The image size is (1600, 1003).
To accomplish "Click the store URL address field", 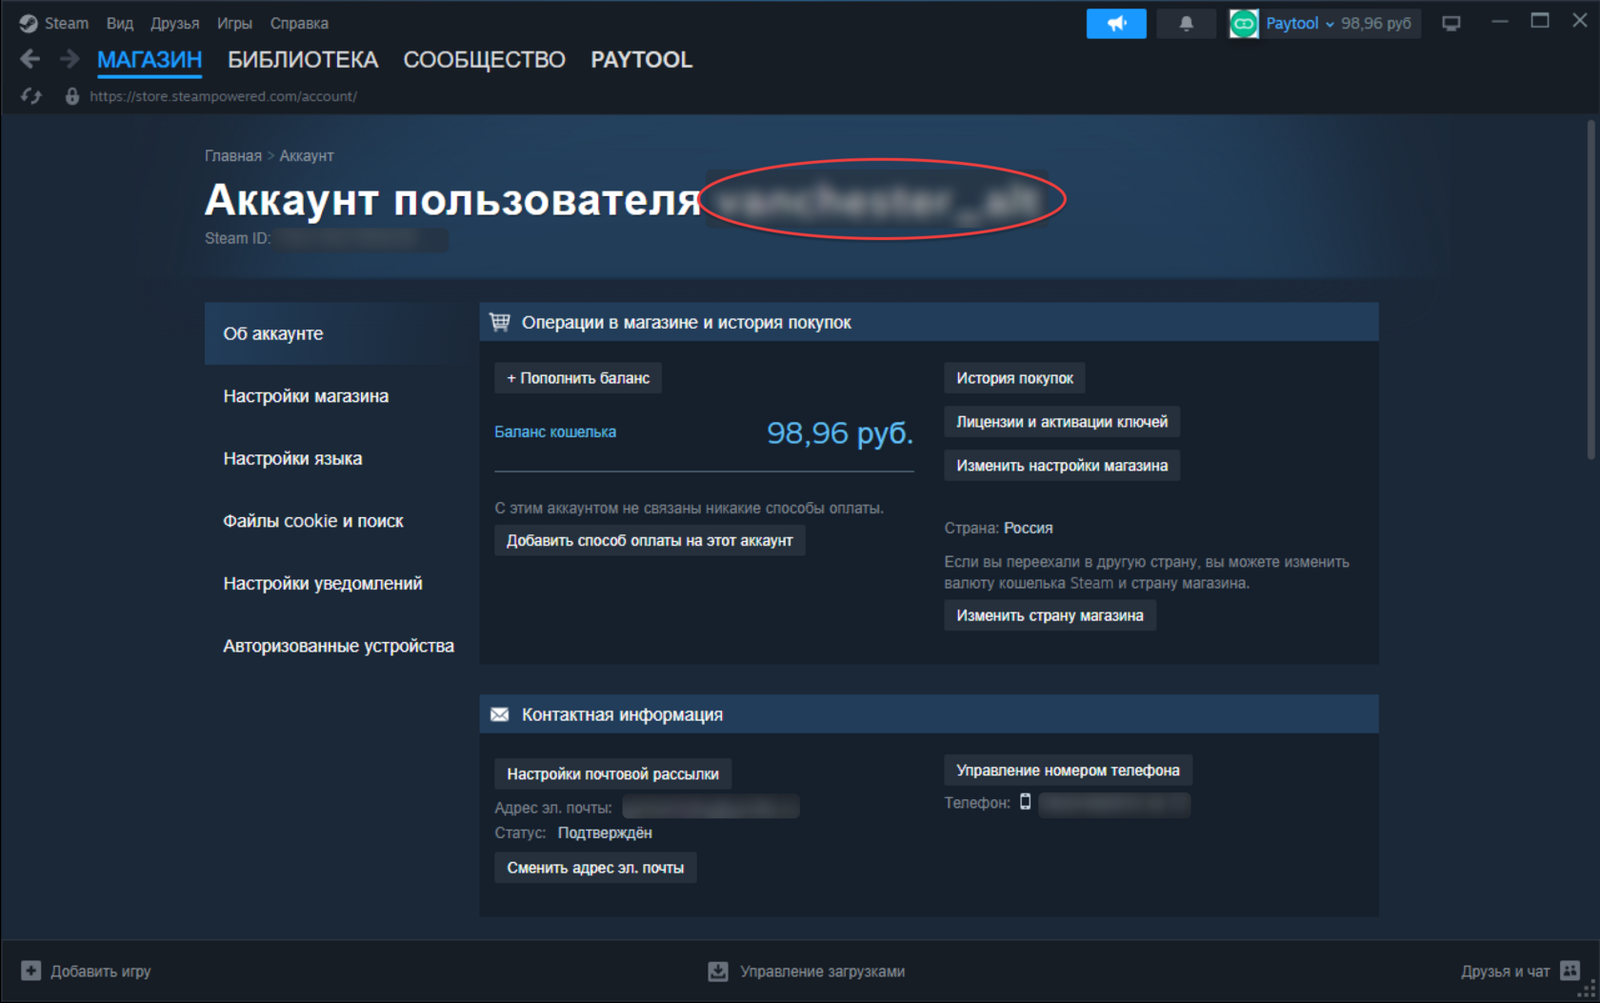I will point(223,96).
